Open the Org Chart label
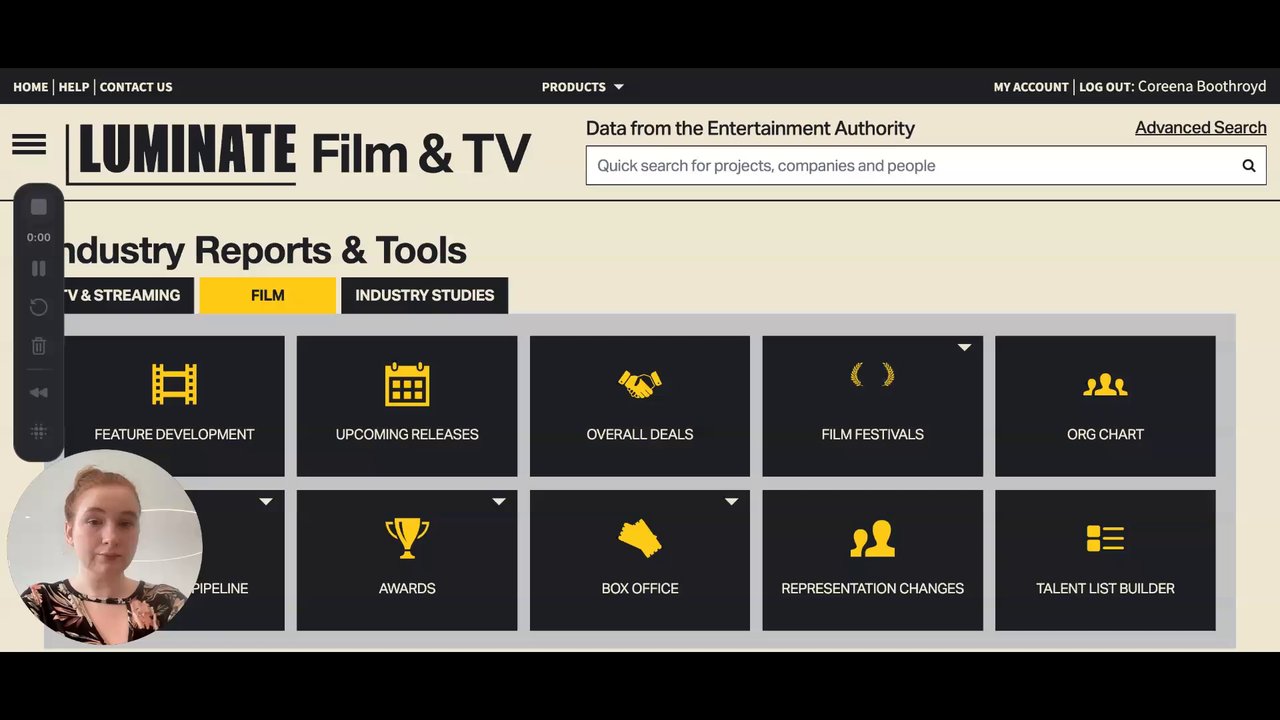1280x720 pixels. tap(1105, 434)
